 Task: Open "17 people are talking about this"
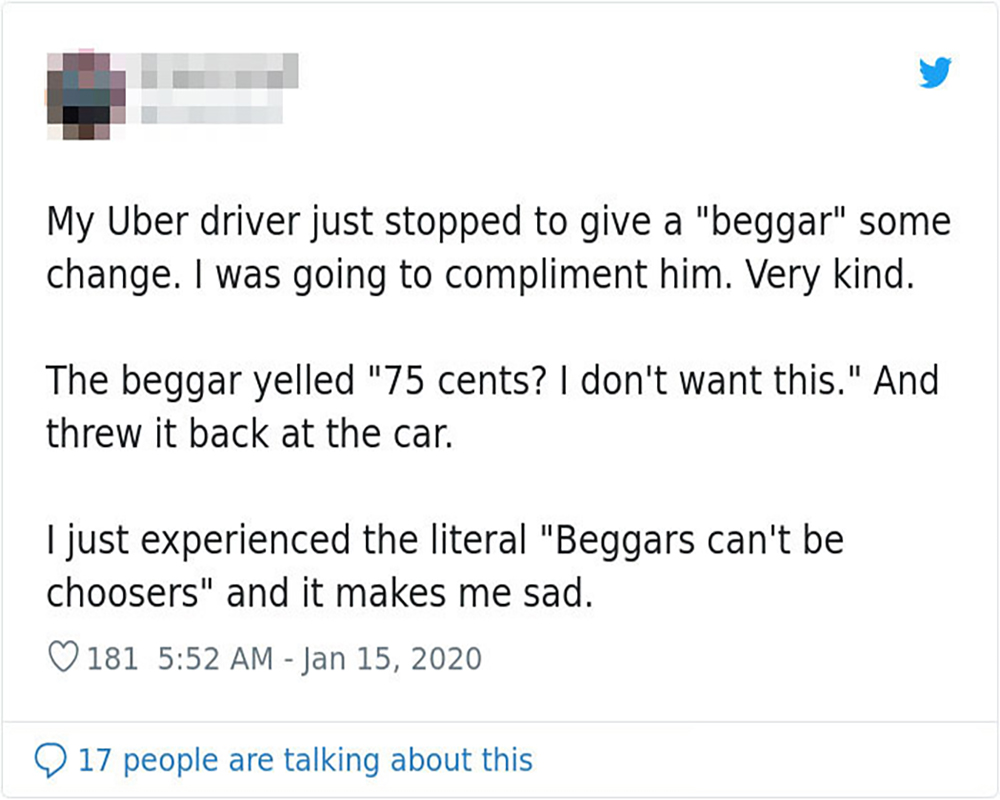tap(305, 760)
